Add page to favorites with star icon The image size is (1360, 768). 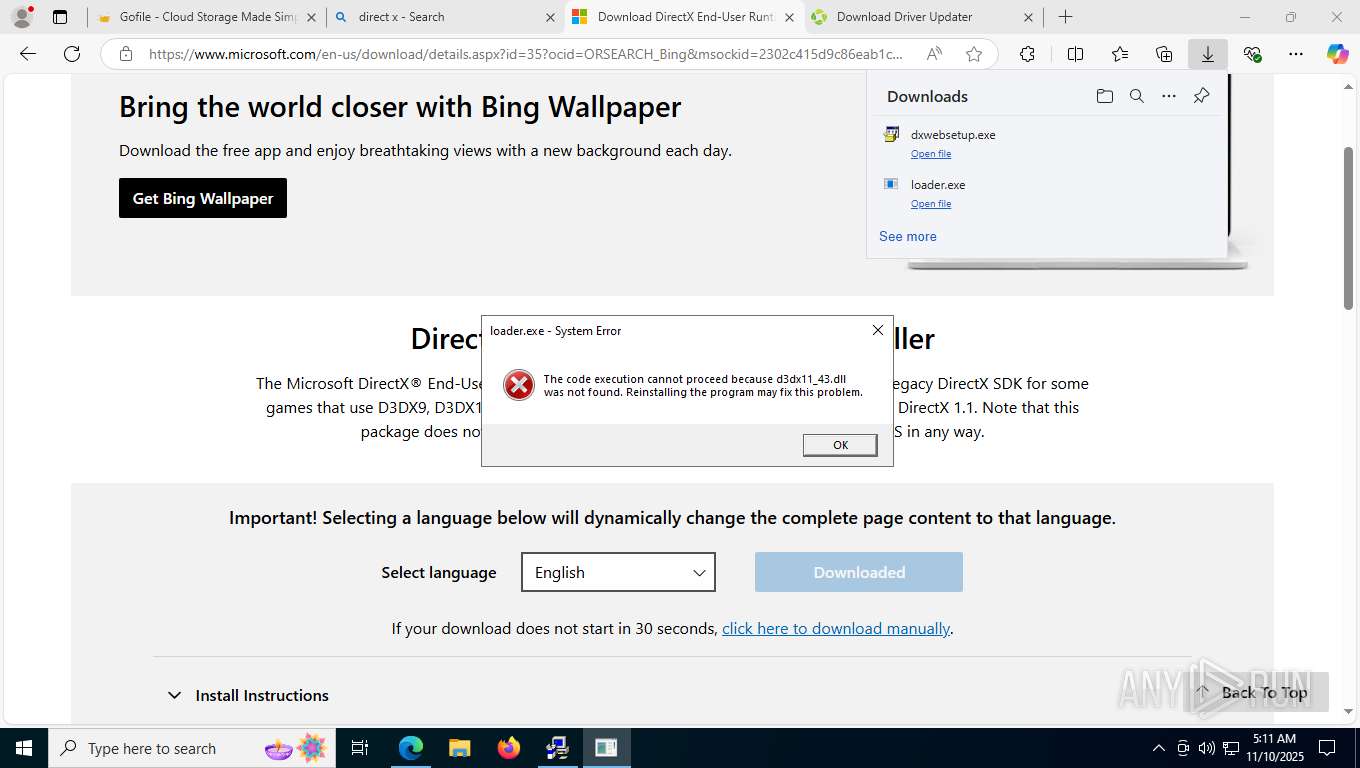[x=974, y=54]
